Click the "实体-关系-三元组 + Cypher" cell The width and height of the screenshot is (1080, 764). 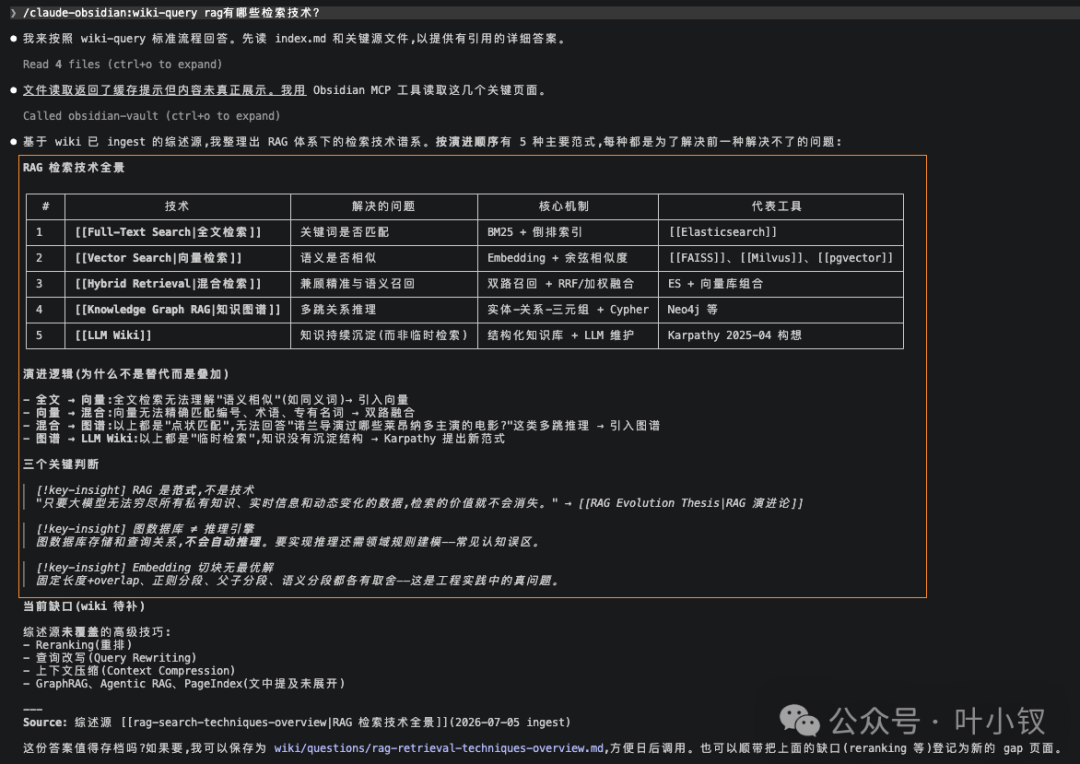568,309
